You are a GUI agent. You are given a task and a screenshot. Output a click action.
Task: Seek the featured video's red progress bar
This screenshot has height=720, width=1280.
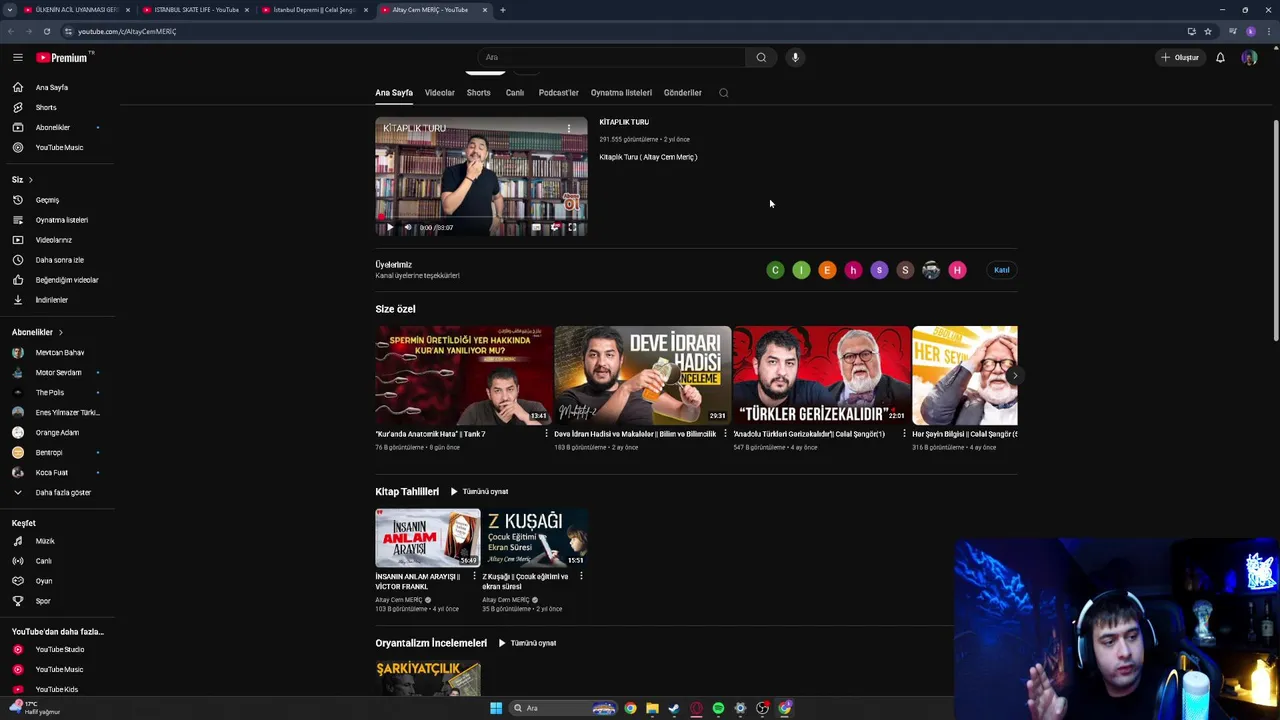point(481,216)
